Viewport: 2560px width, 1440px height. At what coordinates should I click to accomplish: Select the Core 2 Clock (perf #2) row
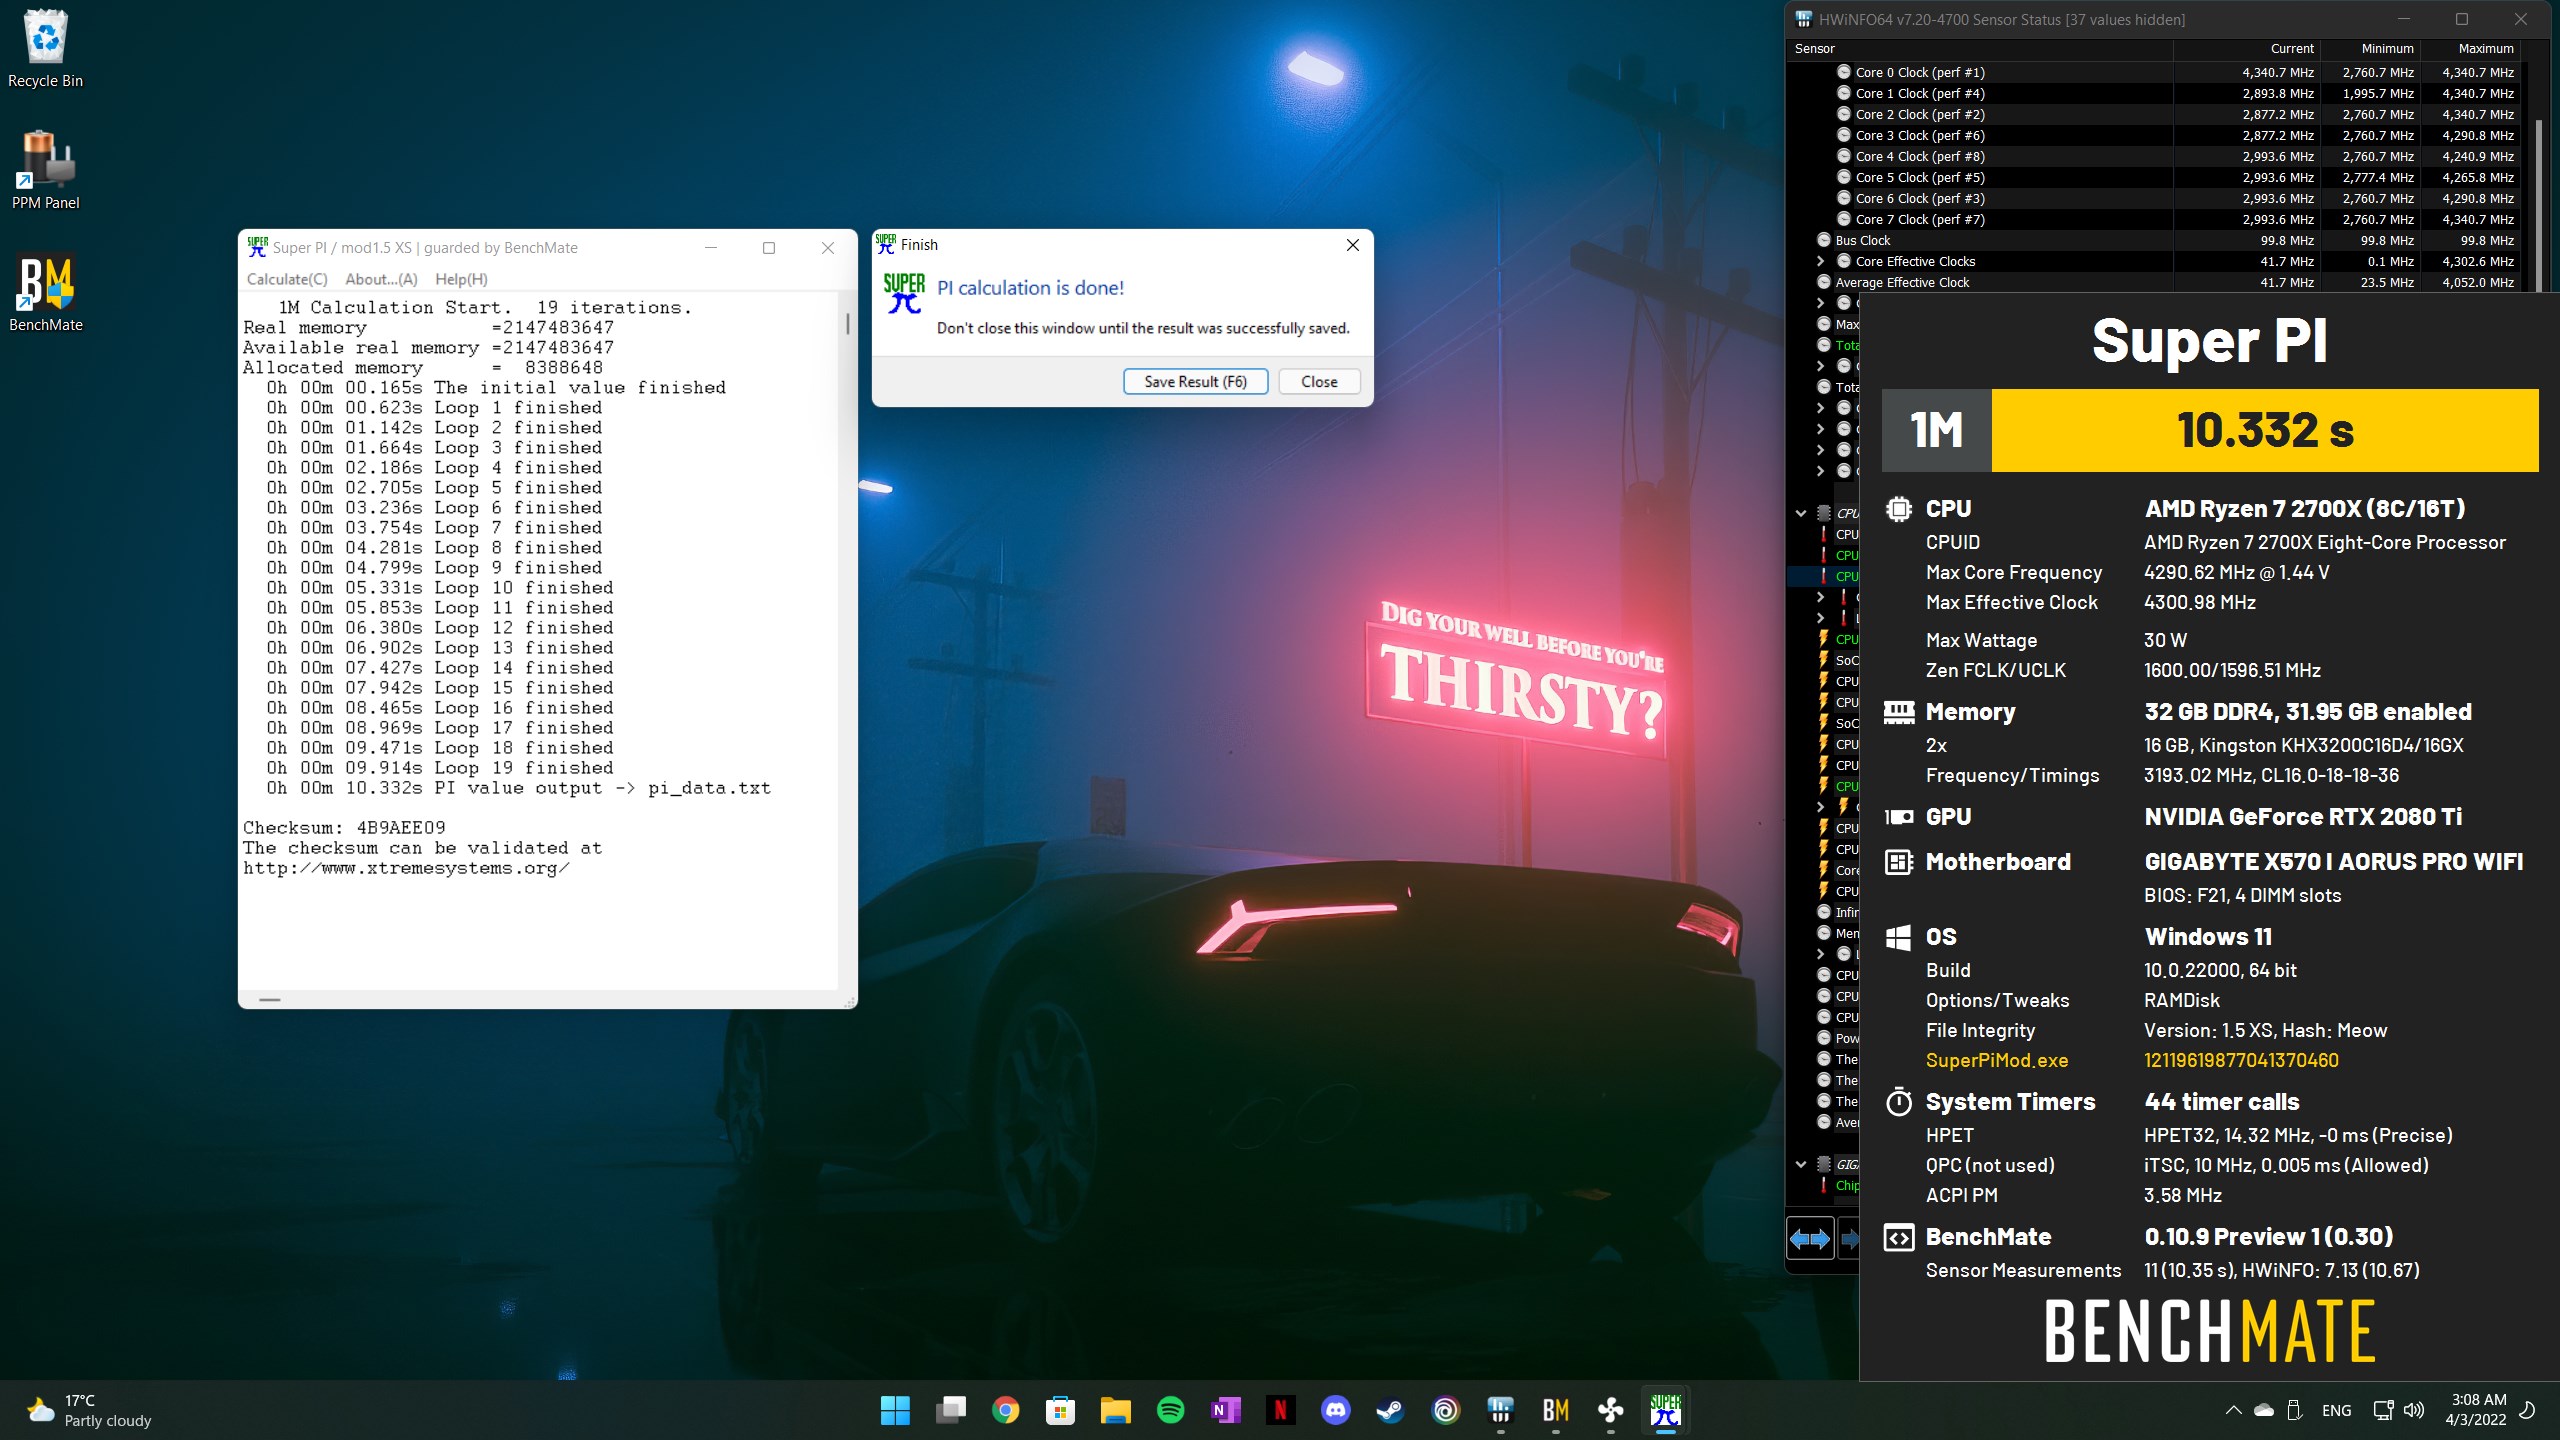click(2155, 114)
